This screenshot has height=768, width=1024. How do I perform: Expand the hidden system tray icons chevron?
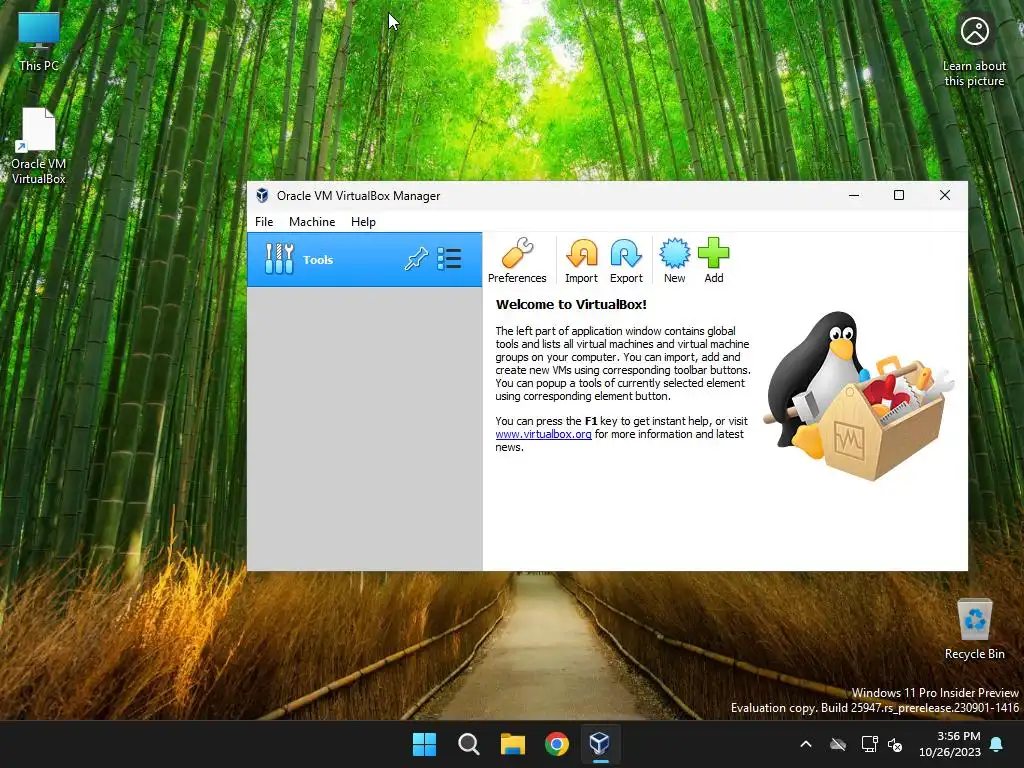[806, 744]
